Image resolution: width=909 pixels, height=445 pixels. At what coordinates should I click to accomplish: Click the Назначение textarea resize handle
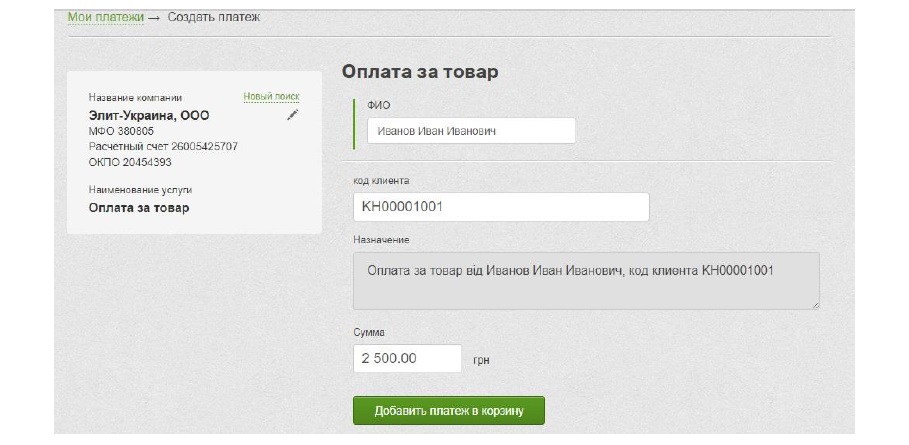tap(815, 304)
